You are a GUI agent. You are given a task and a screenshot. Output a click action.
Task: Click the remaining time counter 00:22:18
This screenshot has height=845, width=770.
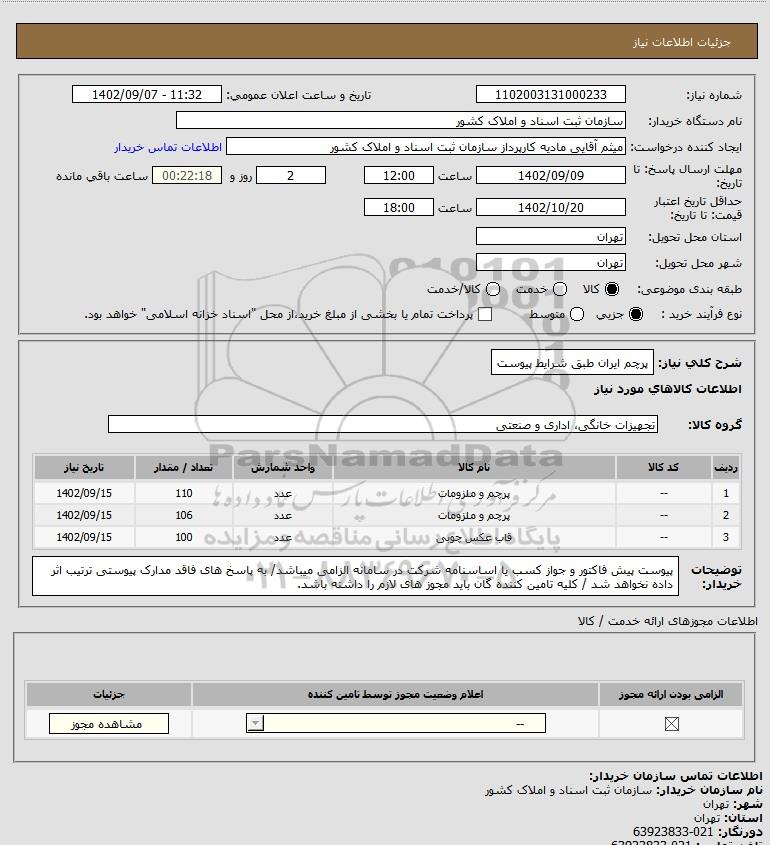pyautogui.click(x=187, y=176)
